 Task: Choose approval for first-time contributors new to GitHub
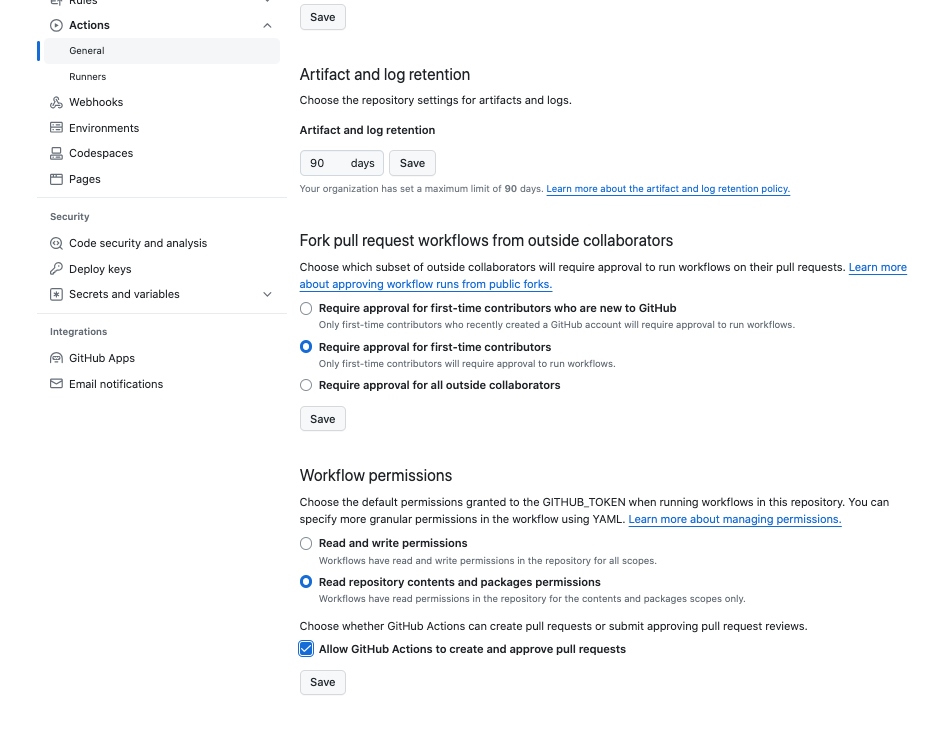pyautogui.click(x=306, y=308)
